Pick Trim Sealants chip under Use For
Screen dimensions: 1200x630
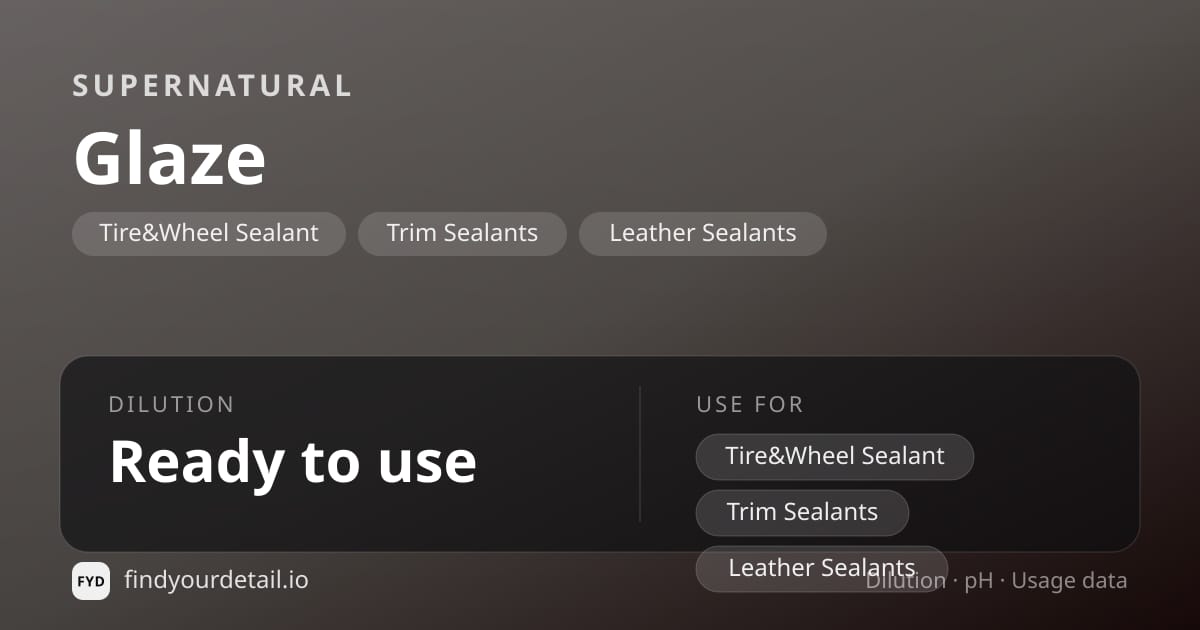(x=802, y=513)
